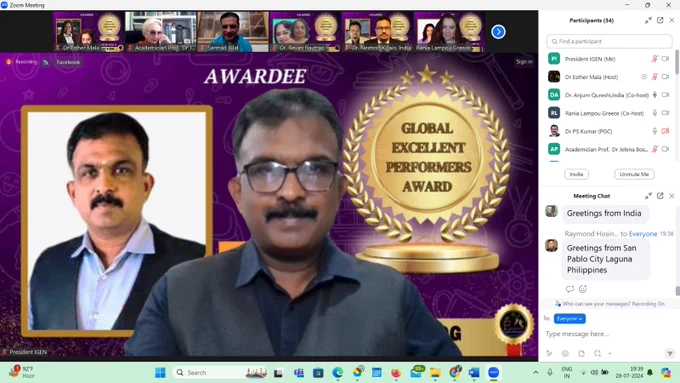Open the notification bell in the system tray
This screenshot has height=383, width=680.
(650, 373)
